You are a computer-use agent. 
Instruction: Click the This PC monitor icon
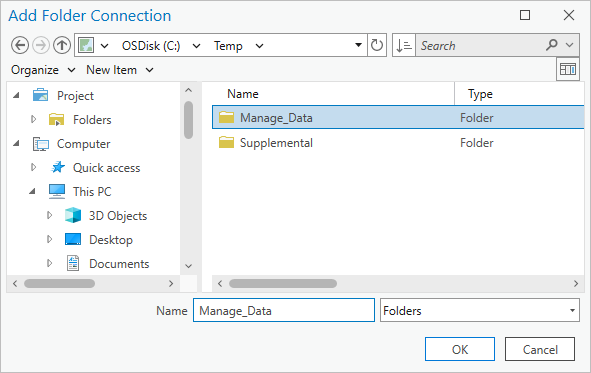tap(57, 191)
